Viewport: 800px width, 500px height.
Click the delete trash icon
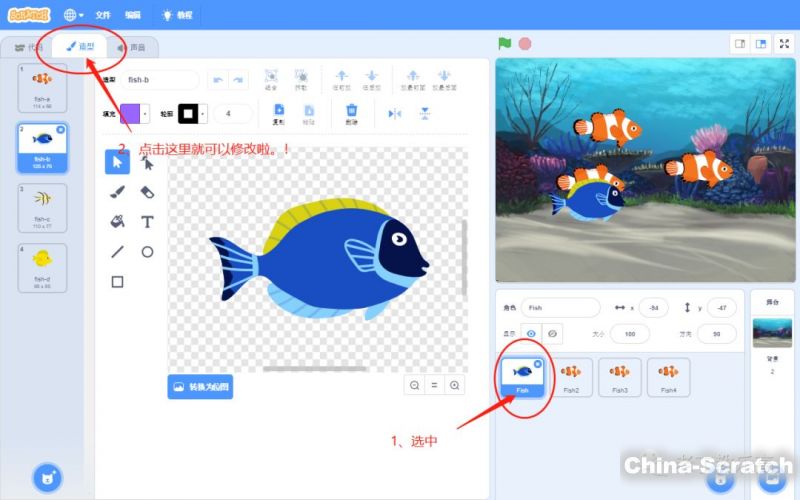(x=351, y=112)
